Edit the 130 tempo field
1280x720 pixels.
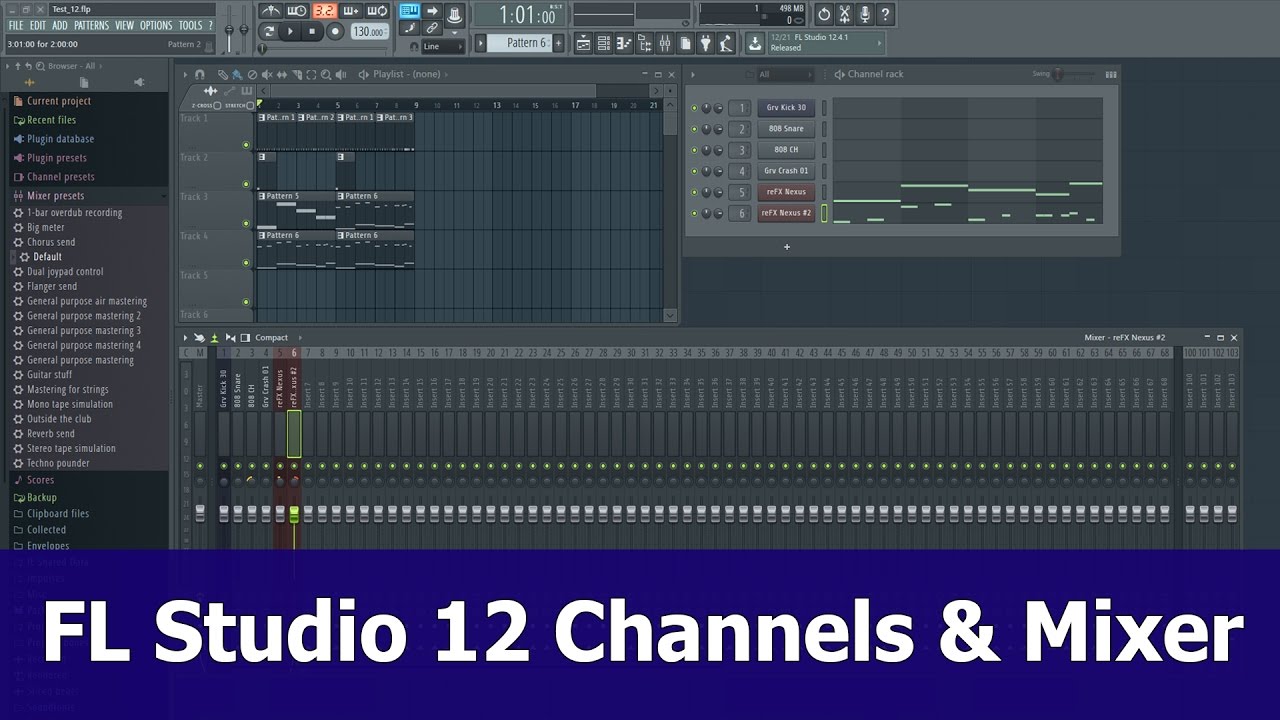pos(368,32)
